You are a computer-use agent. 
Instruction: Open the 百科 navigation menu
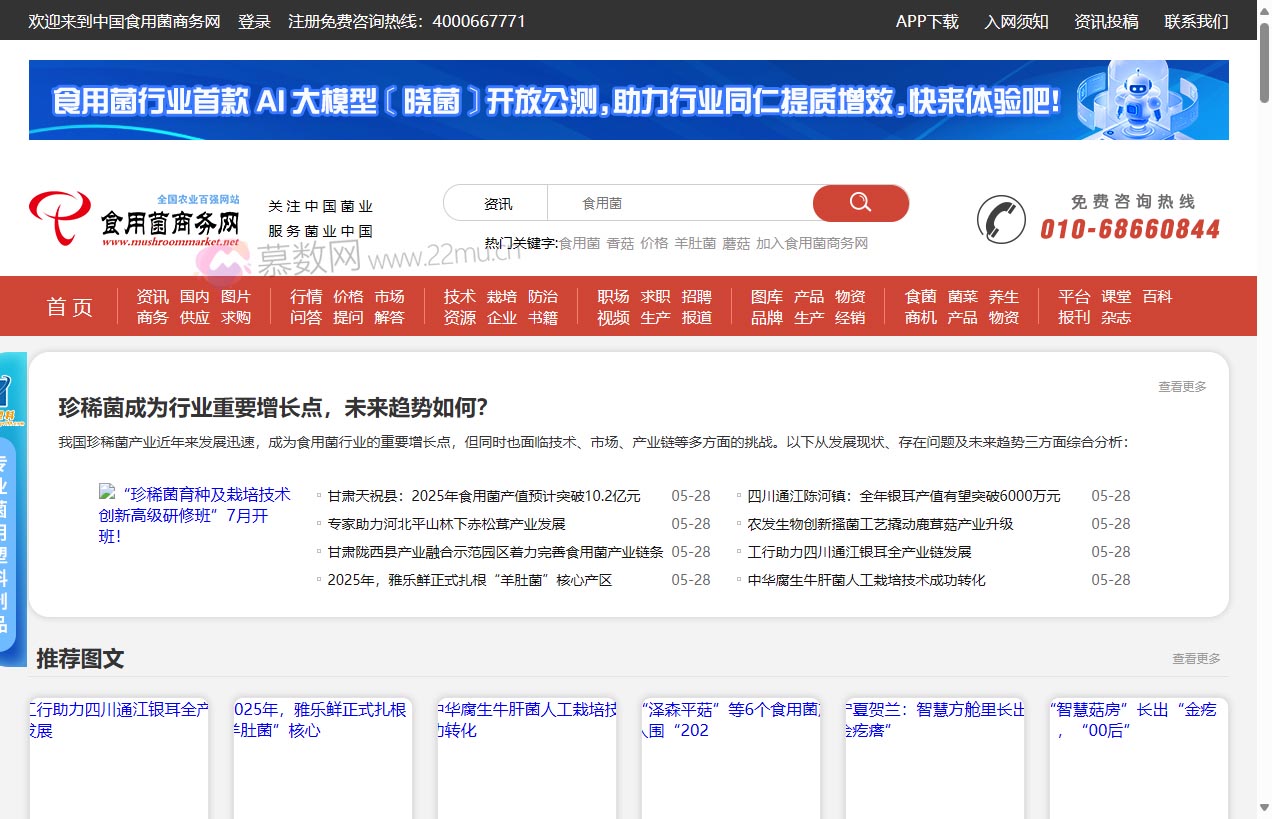(x=1157, y=296)
